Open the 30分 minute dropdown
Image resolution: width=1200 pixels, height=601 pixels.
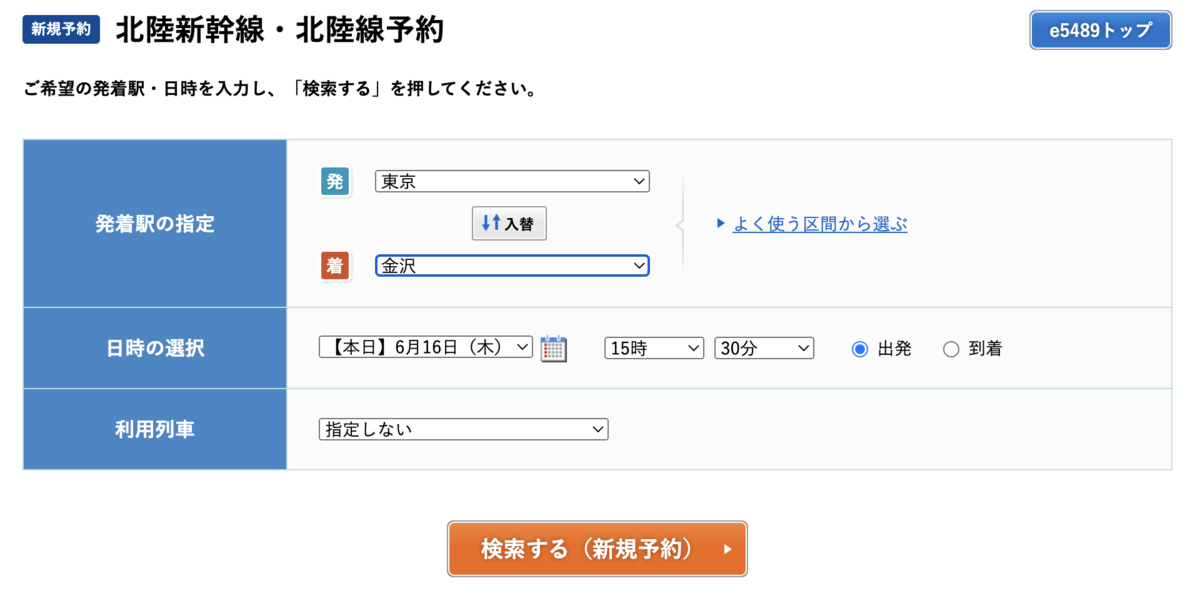click(764, 348)
